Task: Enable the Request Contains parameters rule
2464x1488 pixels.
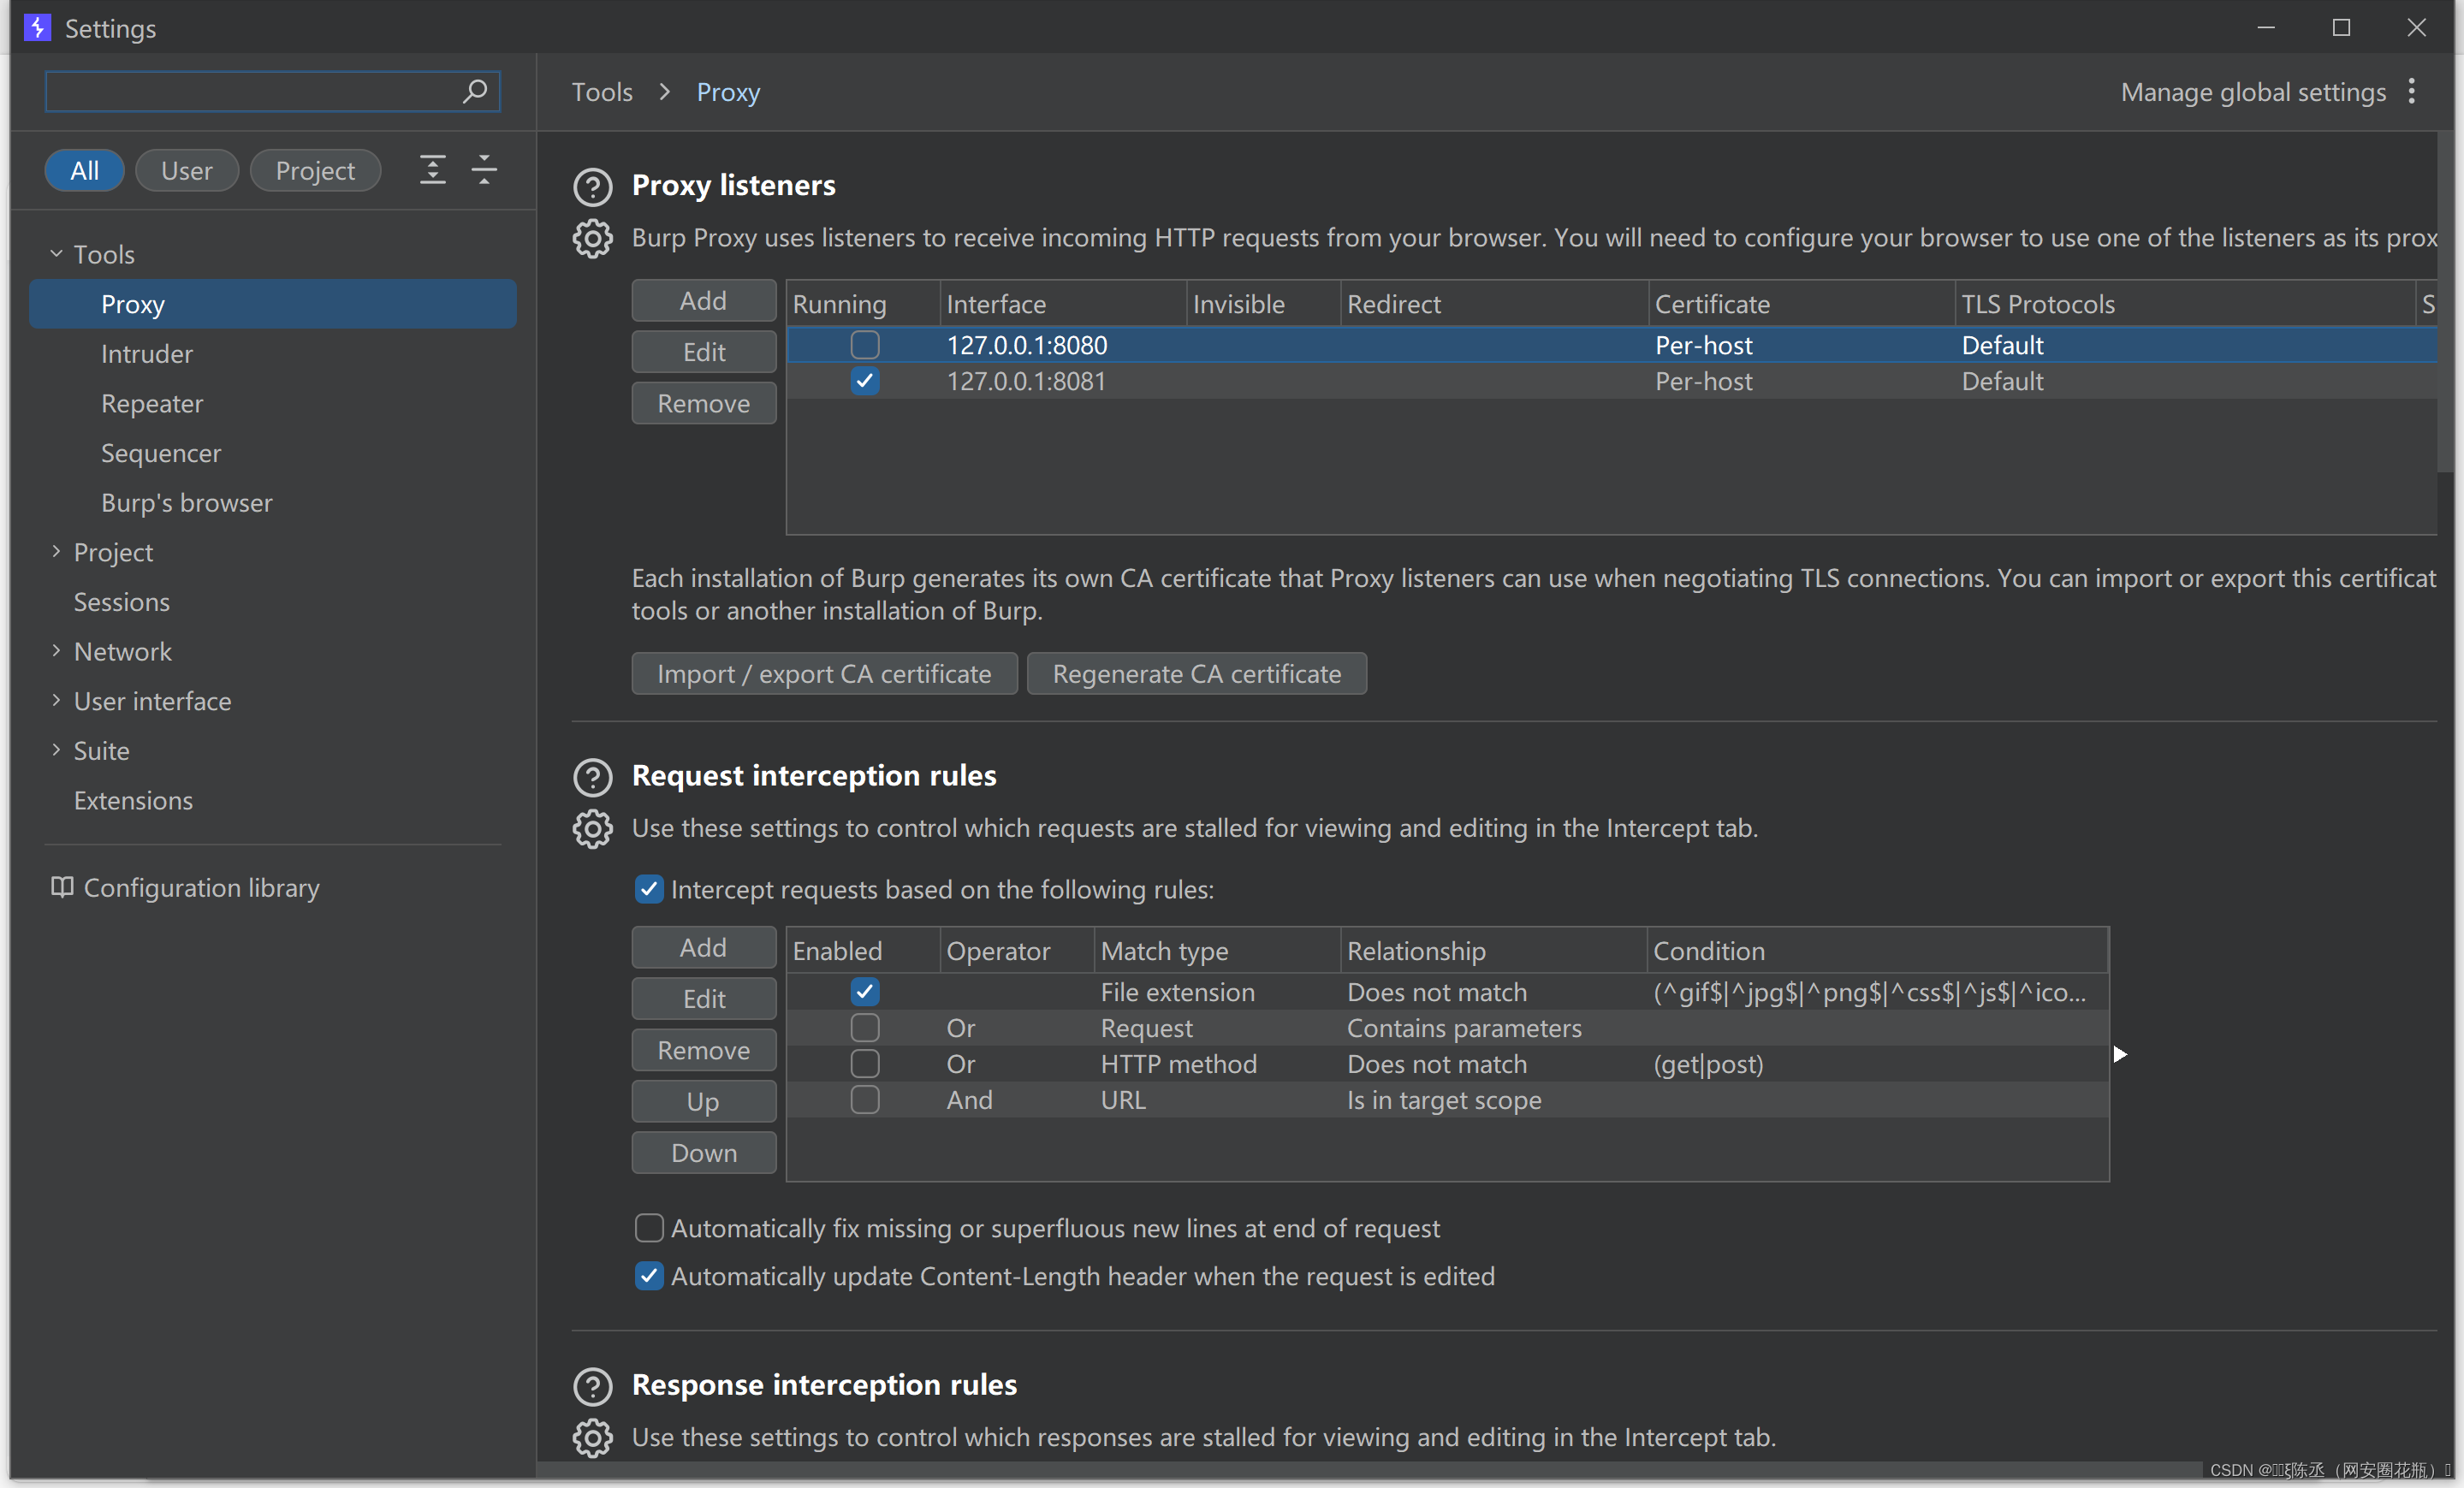Action: (865, 1028)
